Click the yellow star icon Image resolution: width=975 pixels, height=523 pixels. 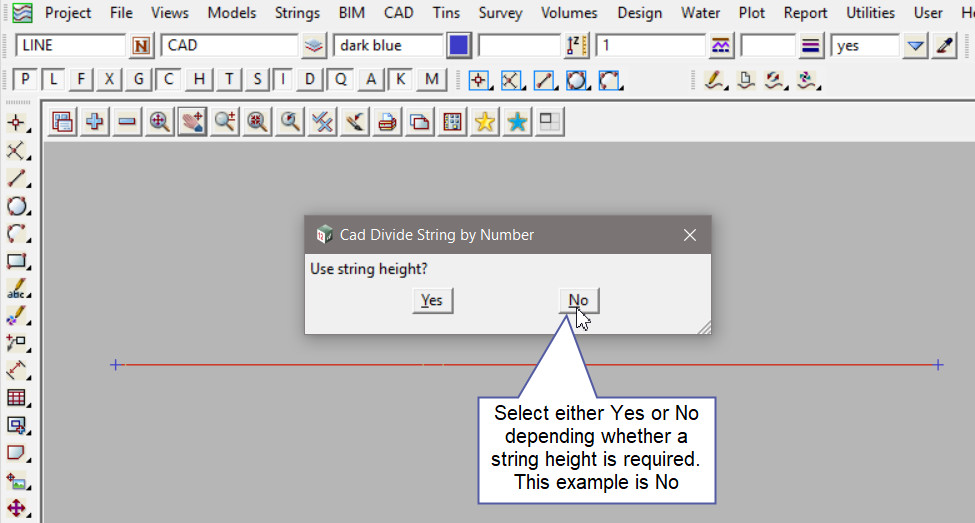pyautogui.click(x=484, y=122)
